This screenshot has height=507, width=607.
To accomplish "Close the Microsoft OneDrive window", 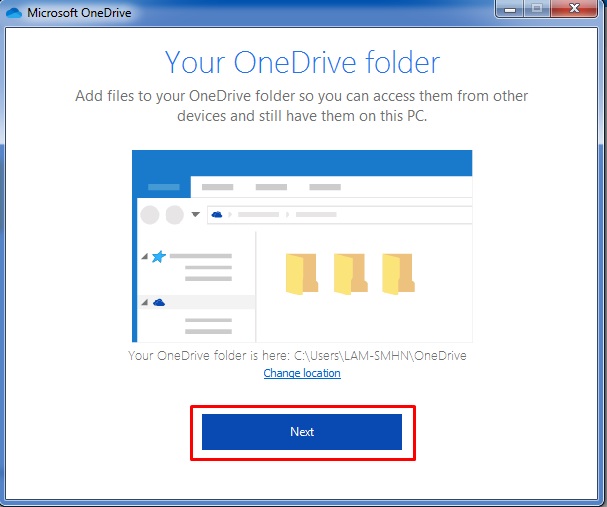I will click(x=574, y=9).
